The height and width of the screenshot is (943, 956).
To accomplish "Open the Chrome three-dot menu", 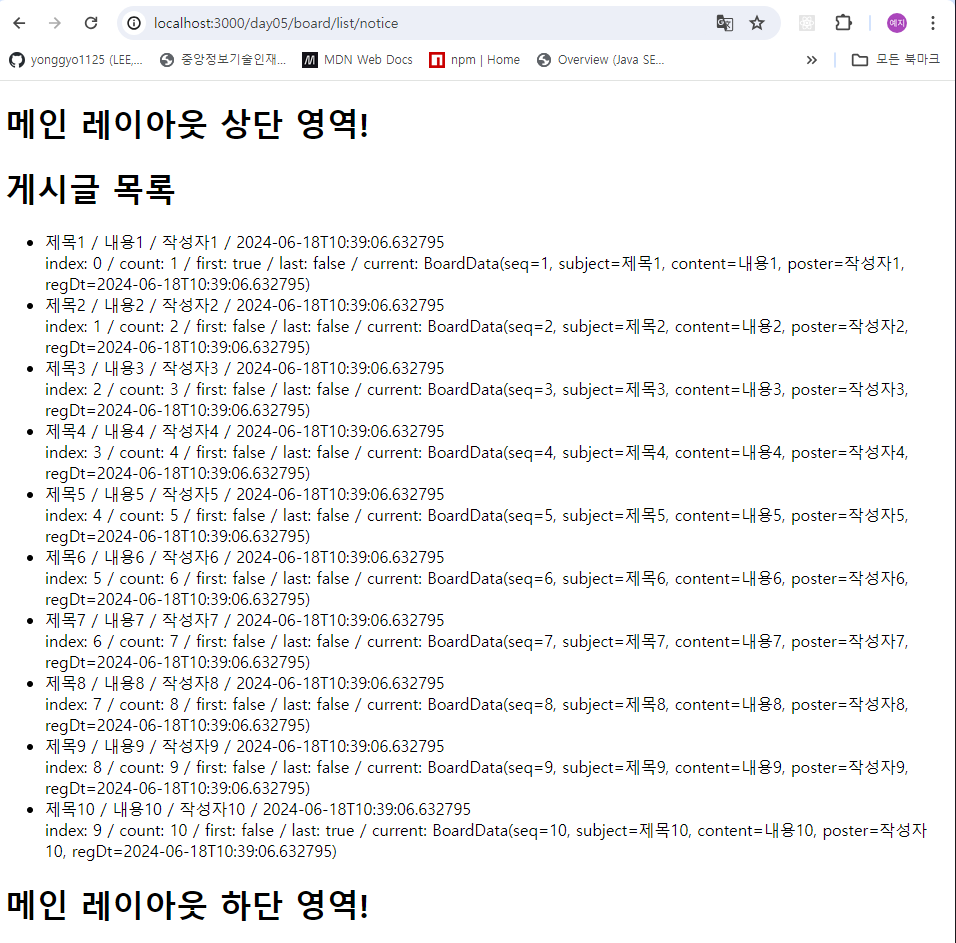I will (933, 23).
